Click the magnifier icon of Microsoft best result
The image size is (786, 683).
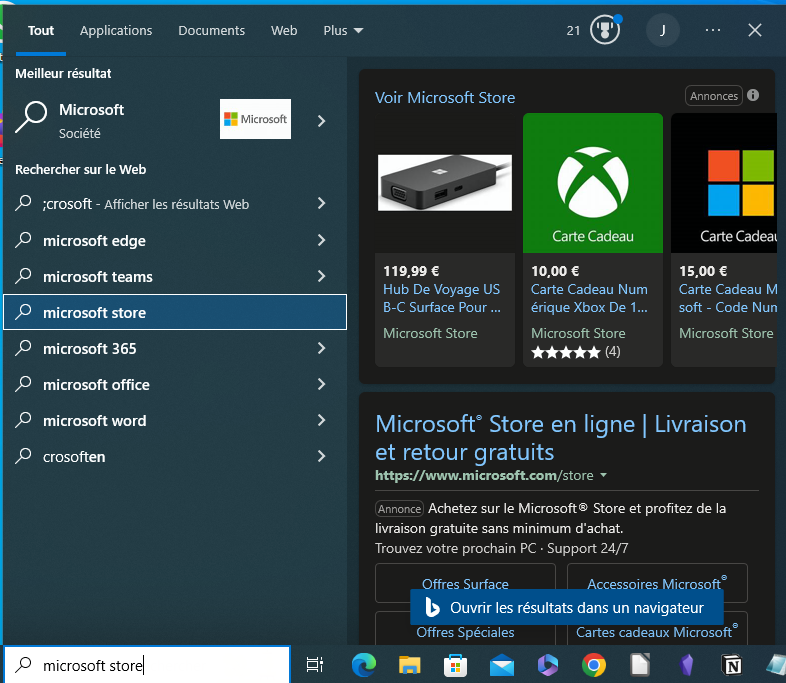31,117
